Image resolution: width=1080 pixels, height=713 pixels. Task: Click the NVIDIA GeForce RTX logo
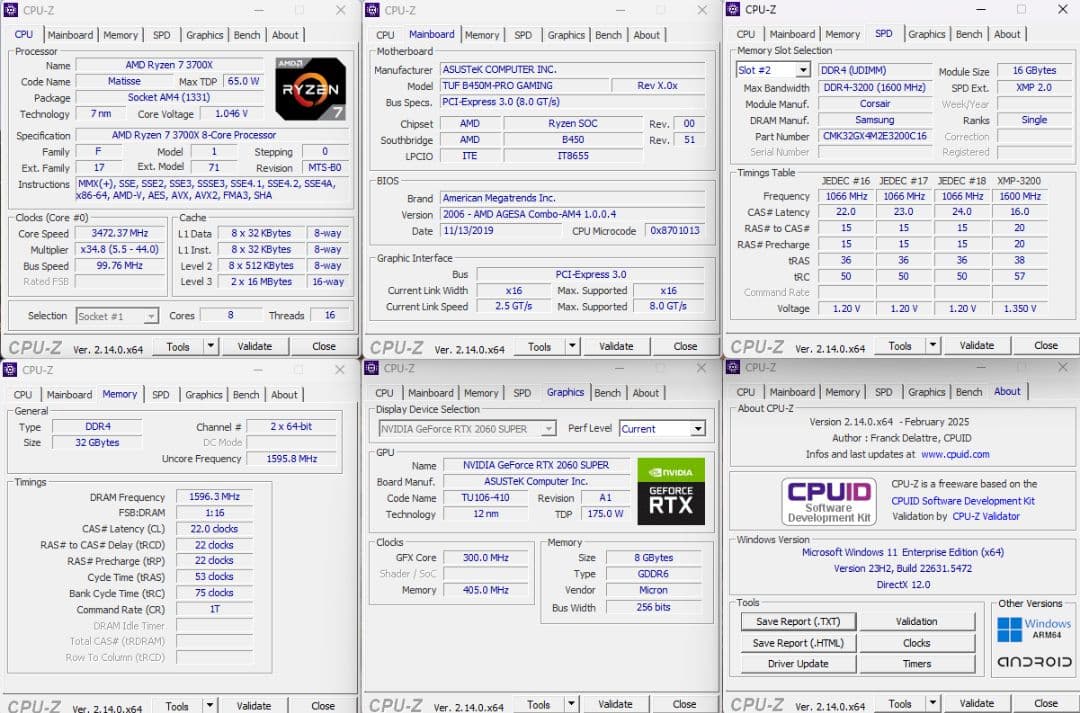[671, 490]
